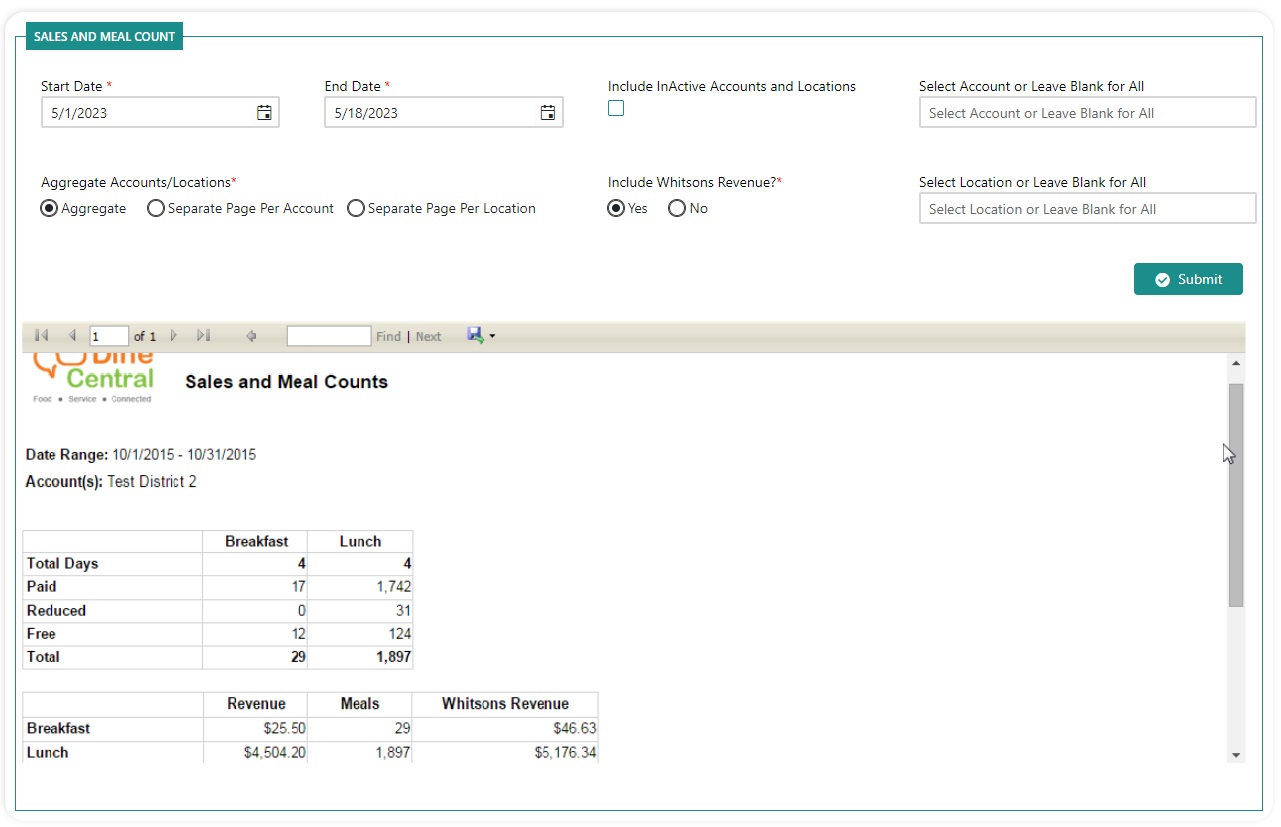Click the export save disk icon

coord(475,335)
